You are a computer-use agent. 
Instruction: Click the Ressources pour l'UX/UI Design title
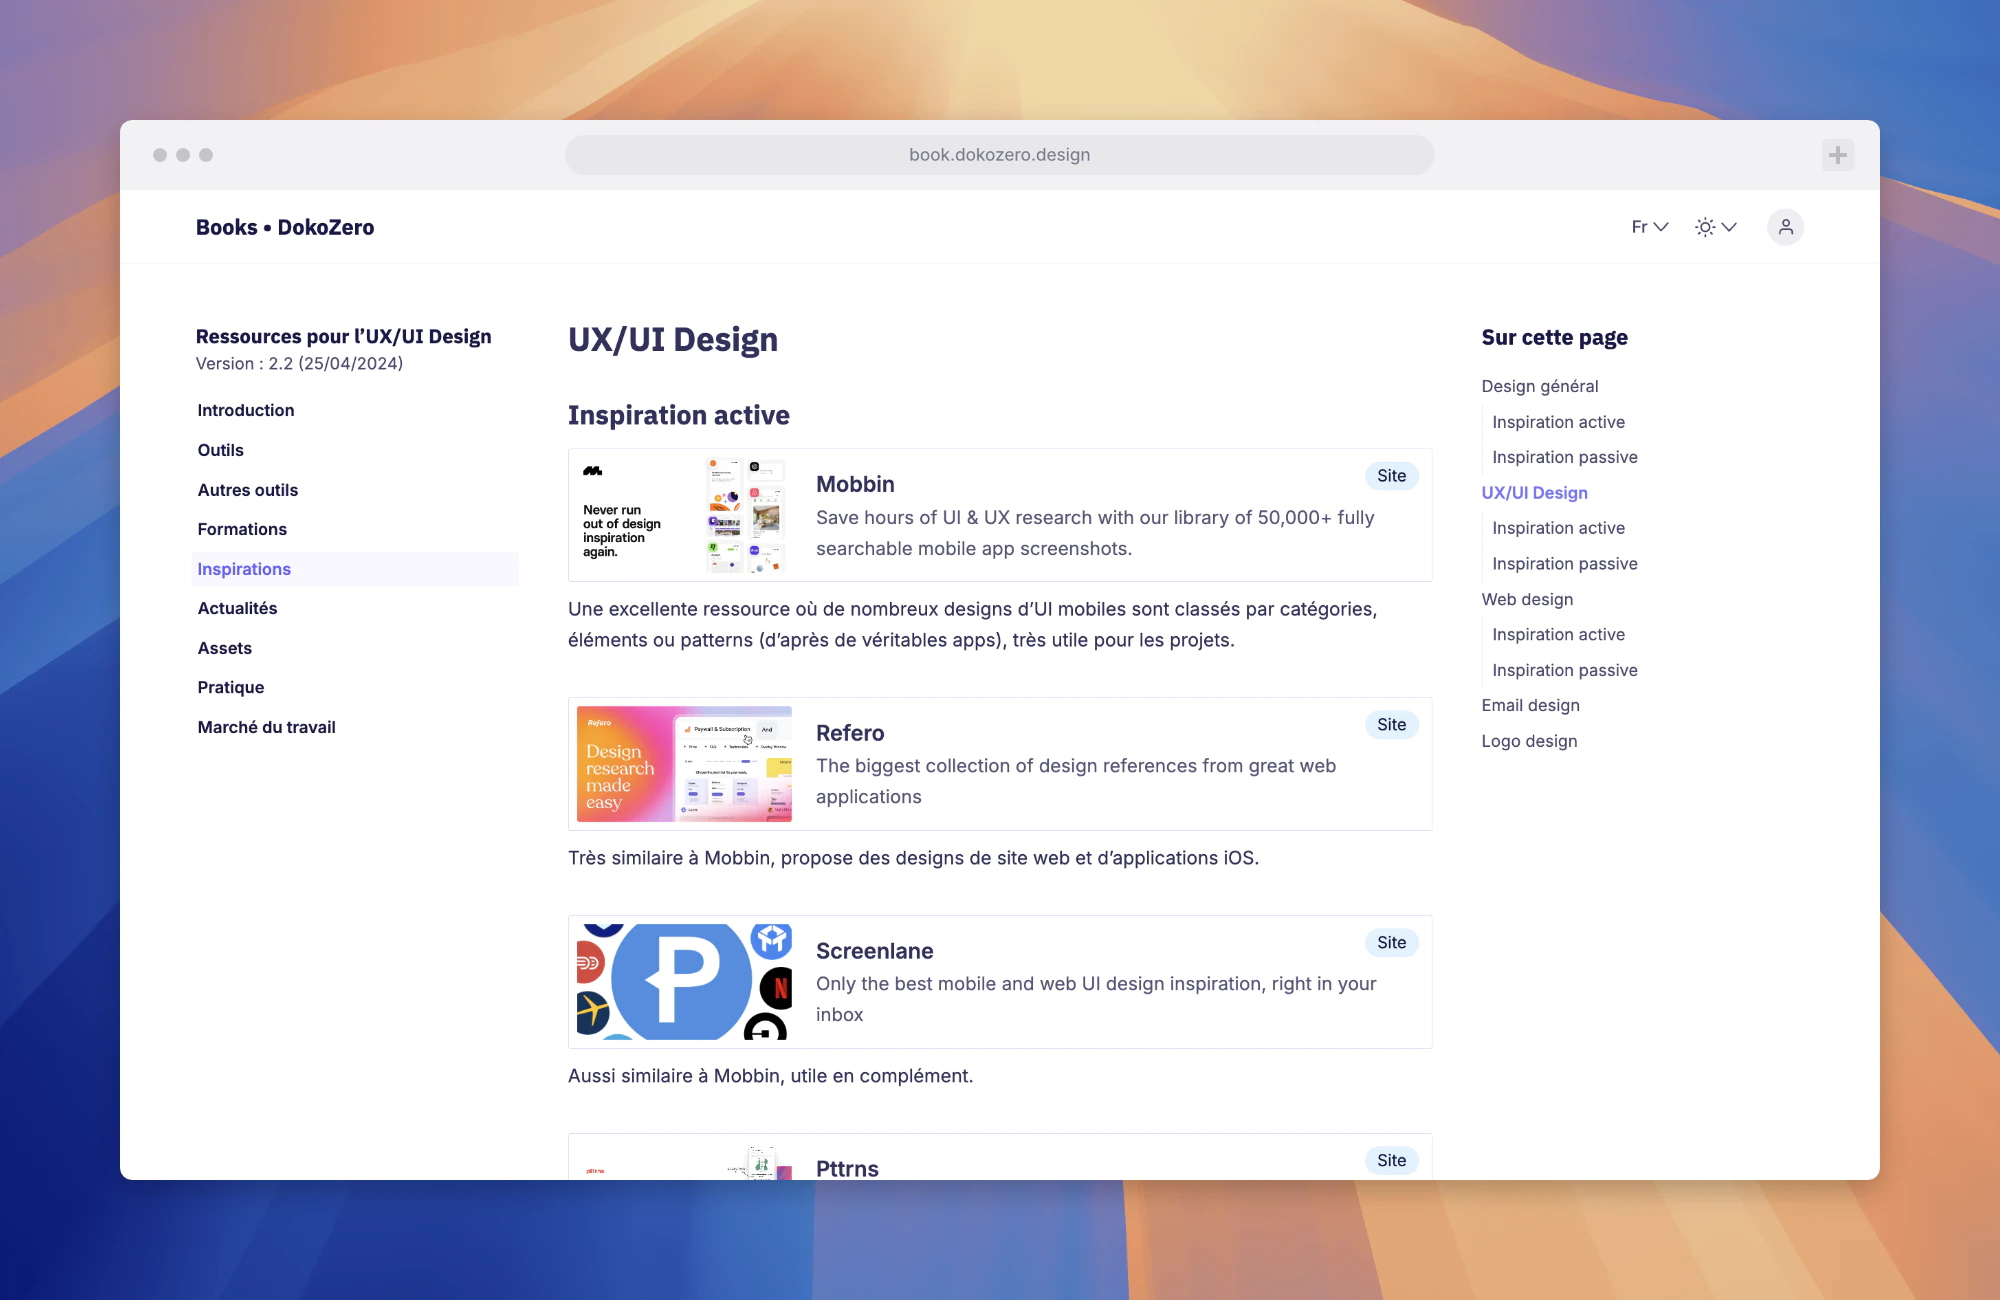pos(343,337)
